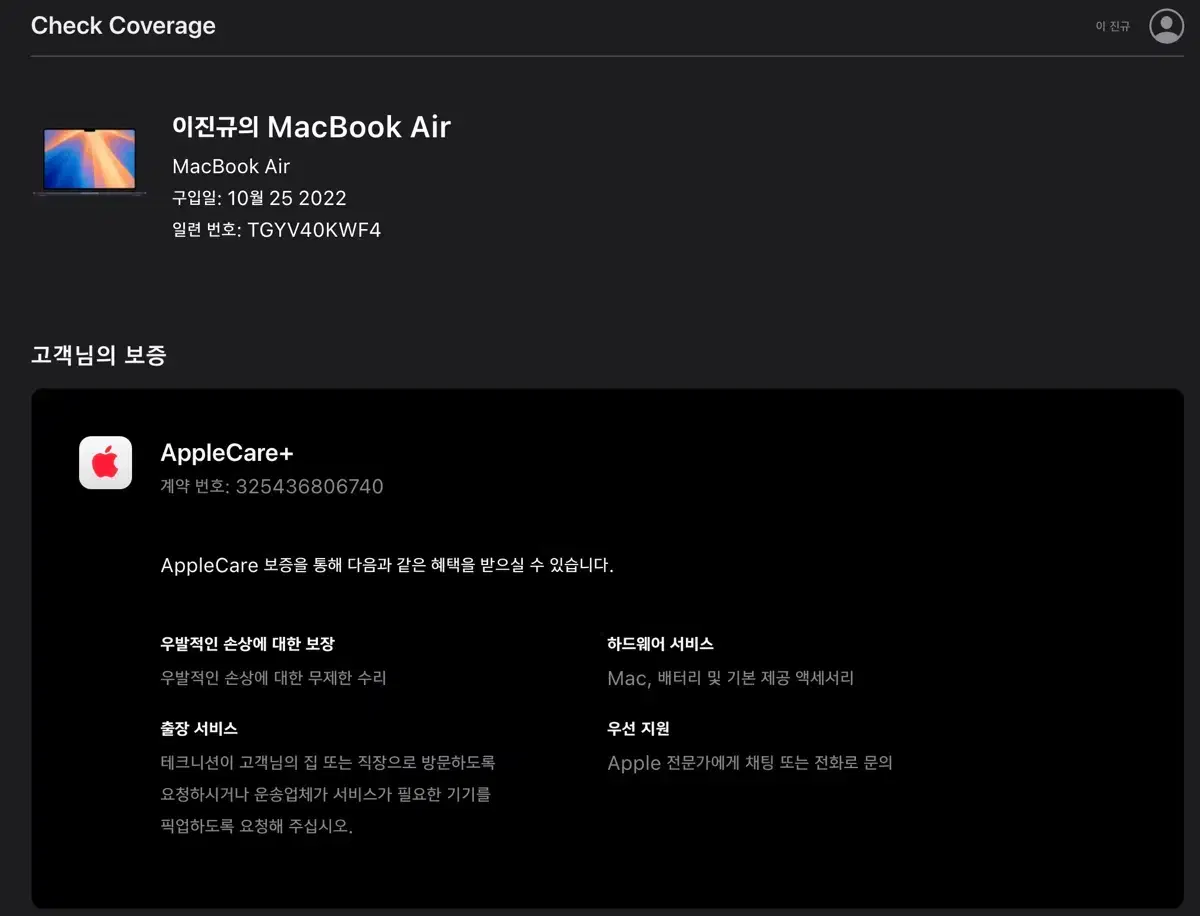Click the text Mac, 배터리 및 기본 제공 액세서리
Screen dimensions: 1200x916
pos(731,678)
